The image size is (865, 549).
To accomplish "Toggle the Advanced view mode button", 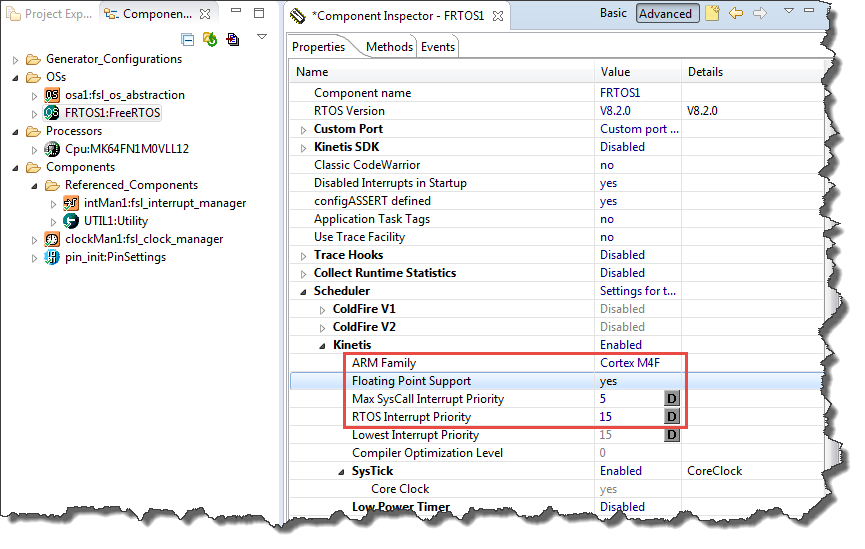I will click(x=665, y=14).
